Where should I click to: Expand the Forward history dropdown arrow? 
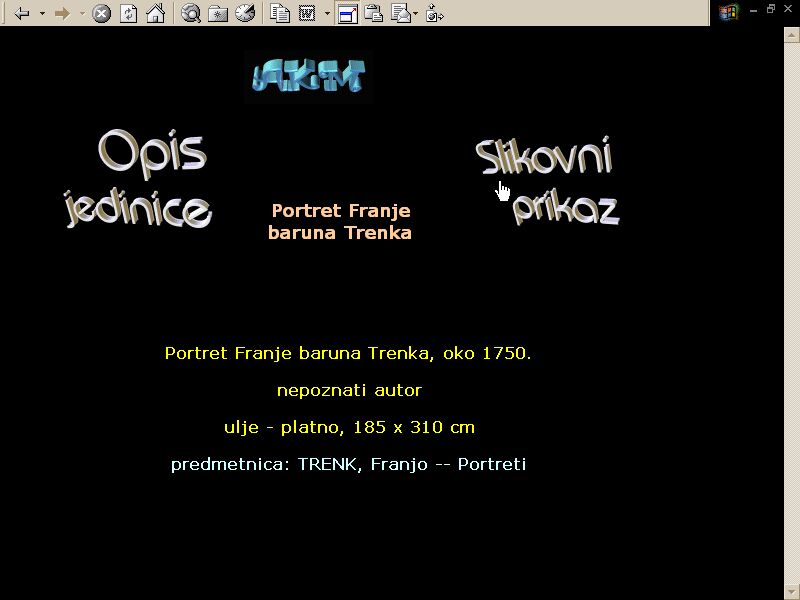click(x=81, y=13)
